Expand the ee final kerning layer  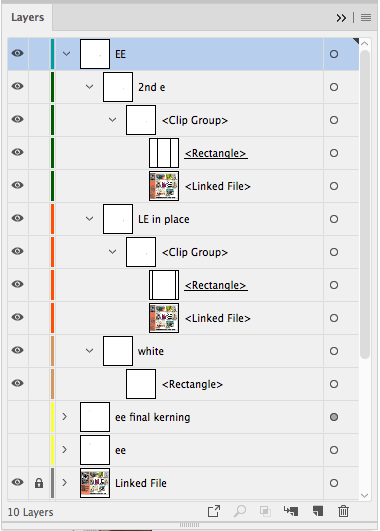tap(64, 417)
